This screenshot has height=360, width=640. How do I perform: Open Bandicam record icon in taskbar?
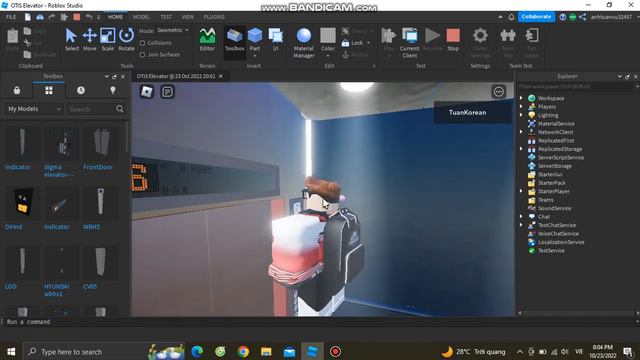335,351
